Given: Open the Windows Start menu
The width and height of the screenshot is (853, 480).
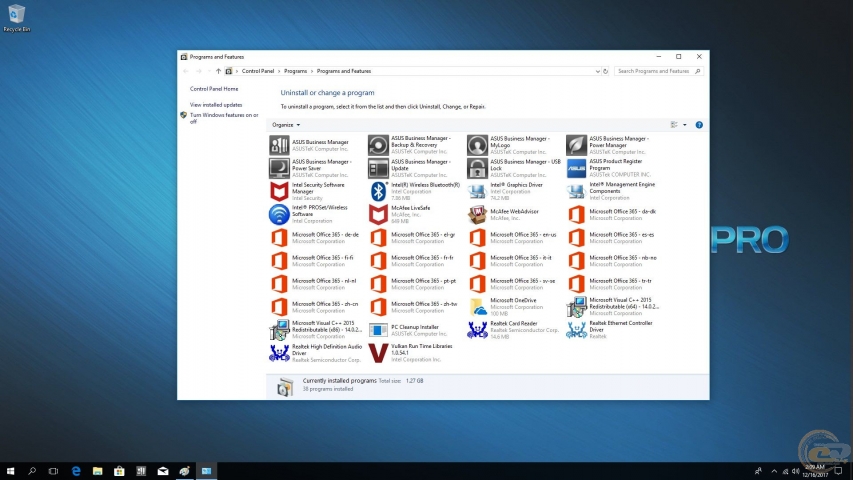Looking at the screenshot, I should click(x=10, y=471).
